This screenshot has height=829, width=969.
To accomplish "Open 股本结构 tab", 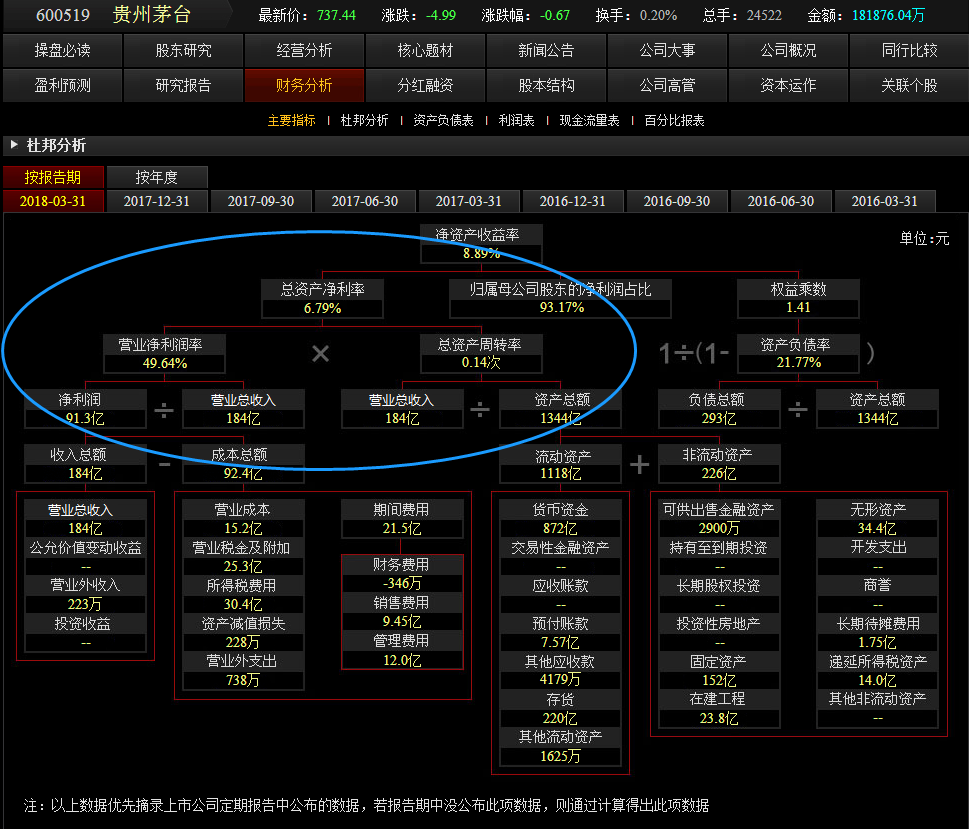I will 546,85.
